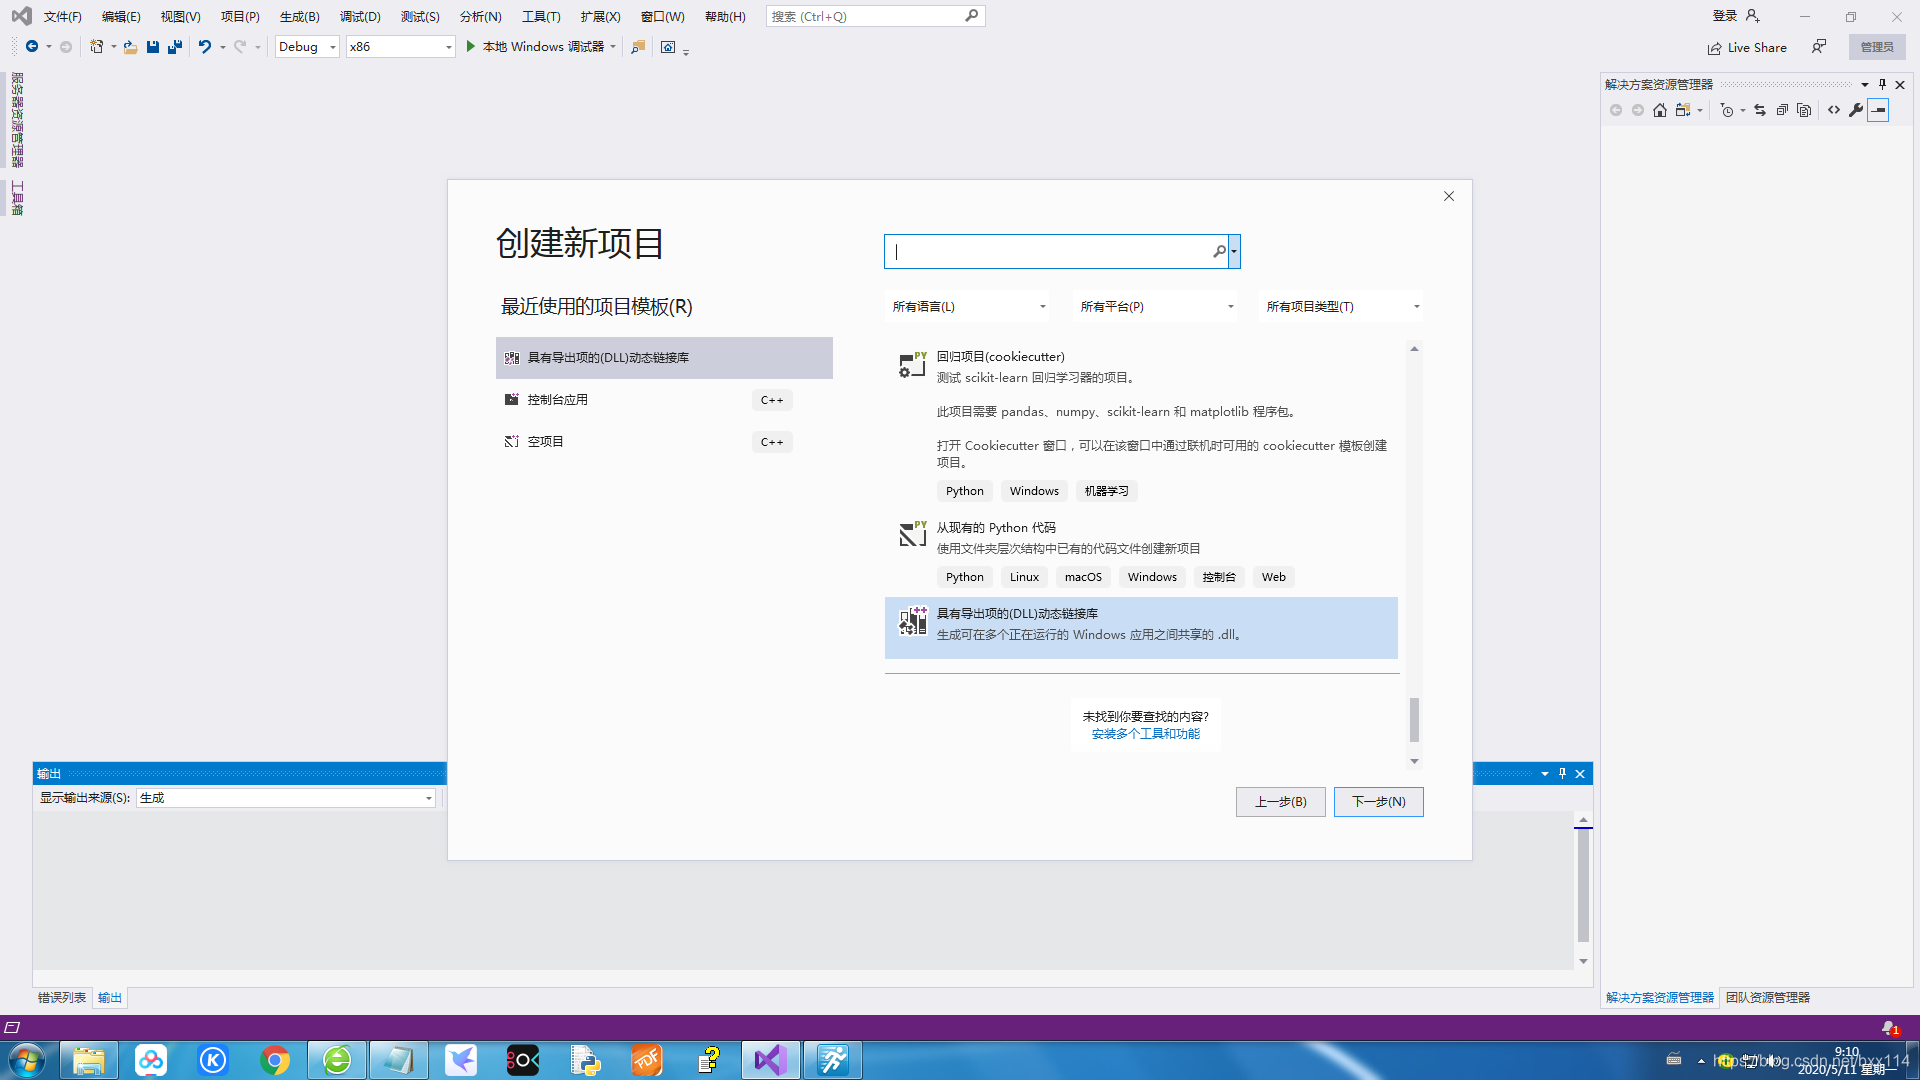Open the Tools menu
The height and width of the screenshot is (1080, 1920).
coord(540,17)
